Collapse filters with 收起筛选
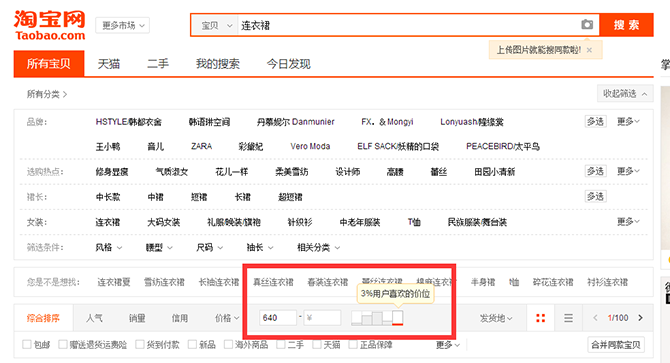Image resolution: width=670 pixels, height=363 pixels. (x=625, y=94)
